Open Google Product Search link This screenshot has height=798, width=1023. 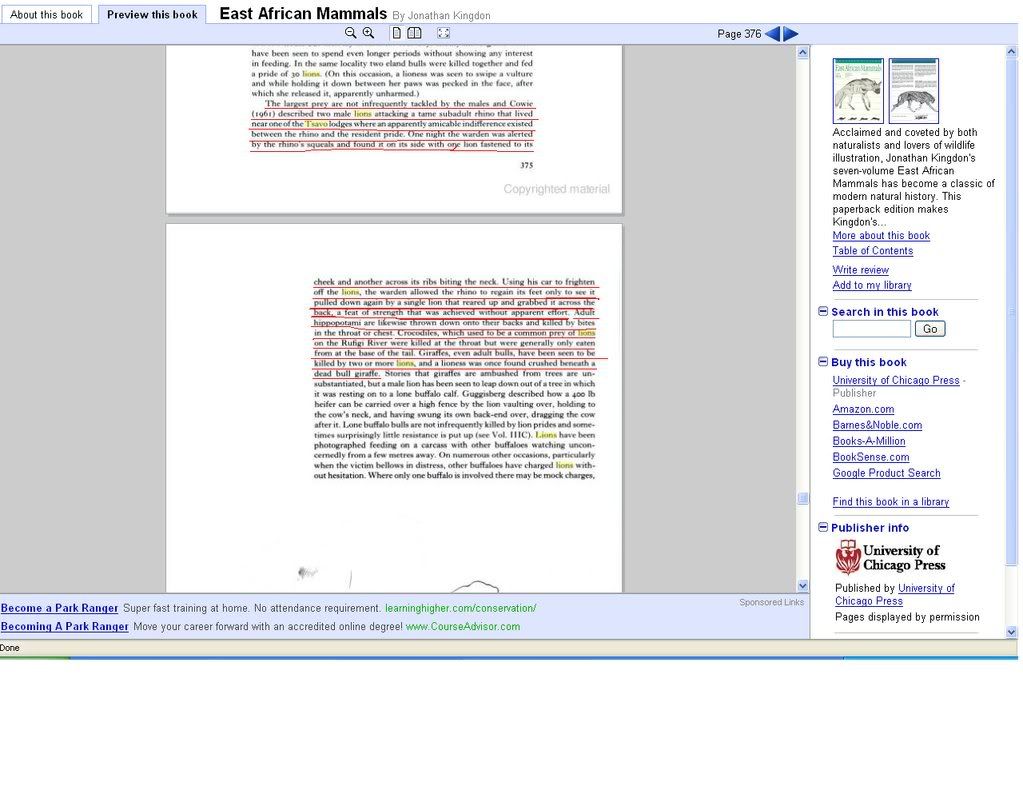click(x=886, y=473)
